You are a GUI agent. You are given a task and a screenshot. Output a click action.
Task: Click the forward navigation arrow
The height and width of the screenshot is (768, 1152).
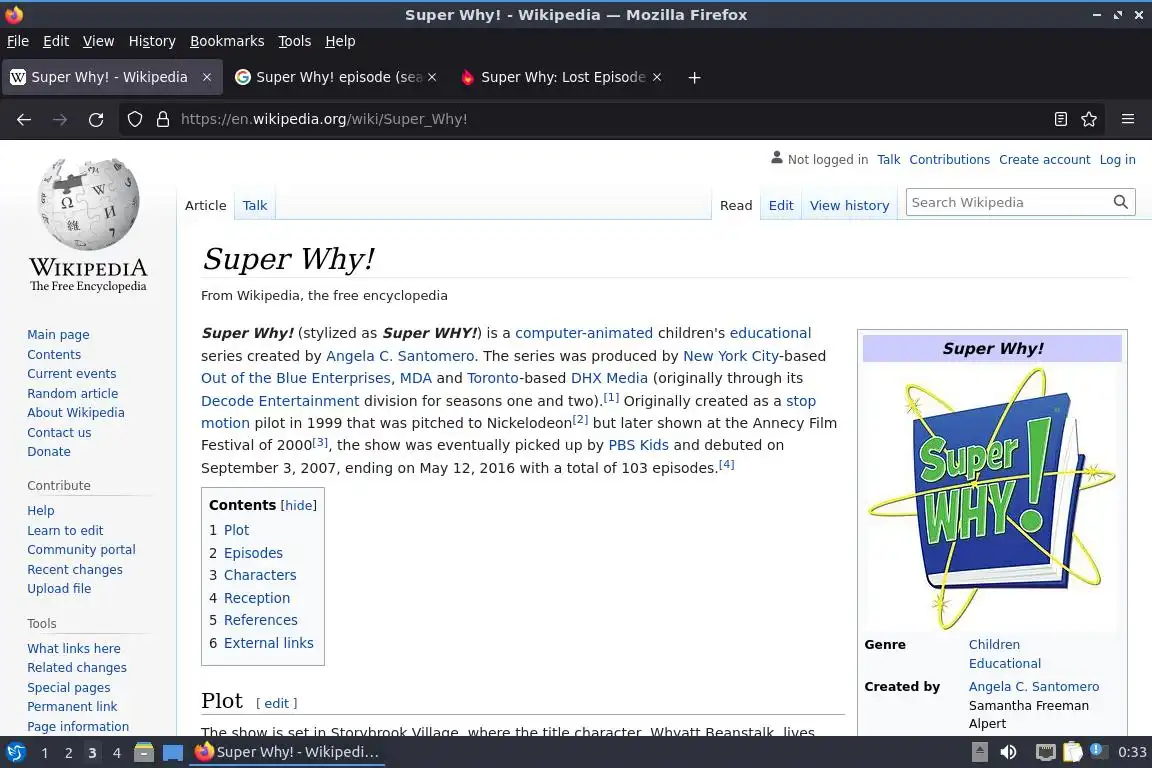60,119
